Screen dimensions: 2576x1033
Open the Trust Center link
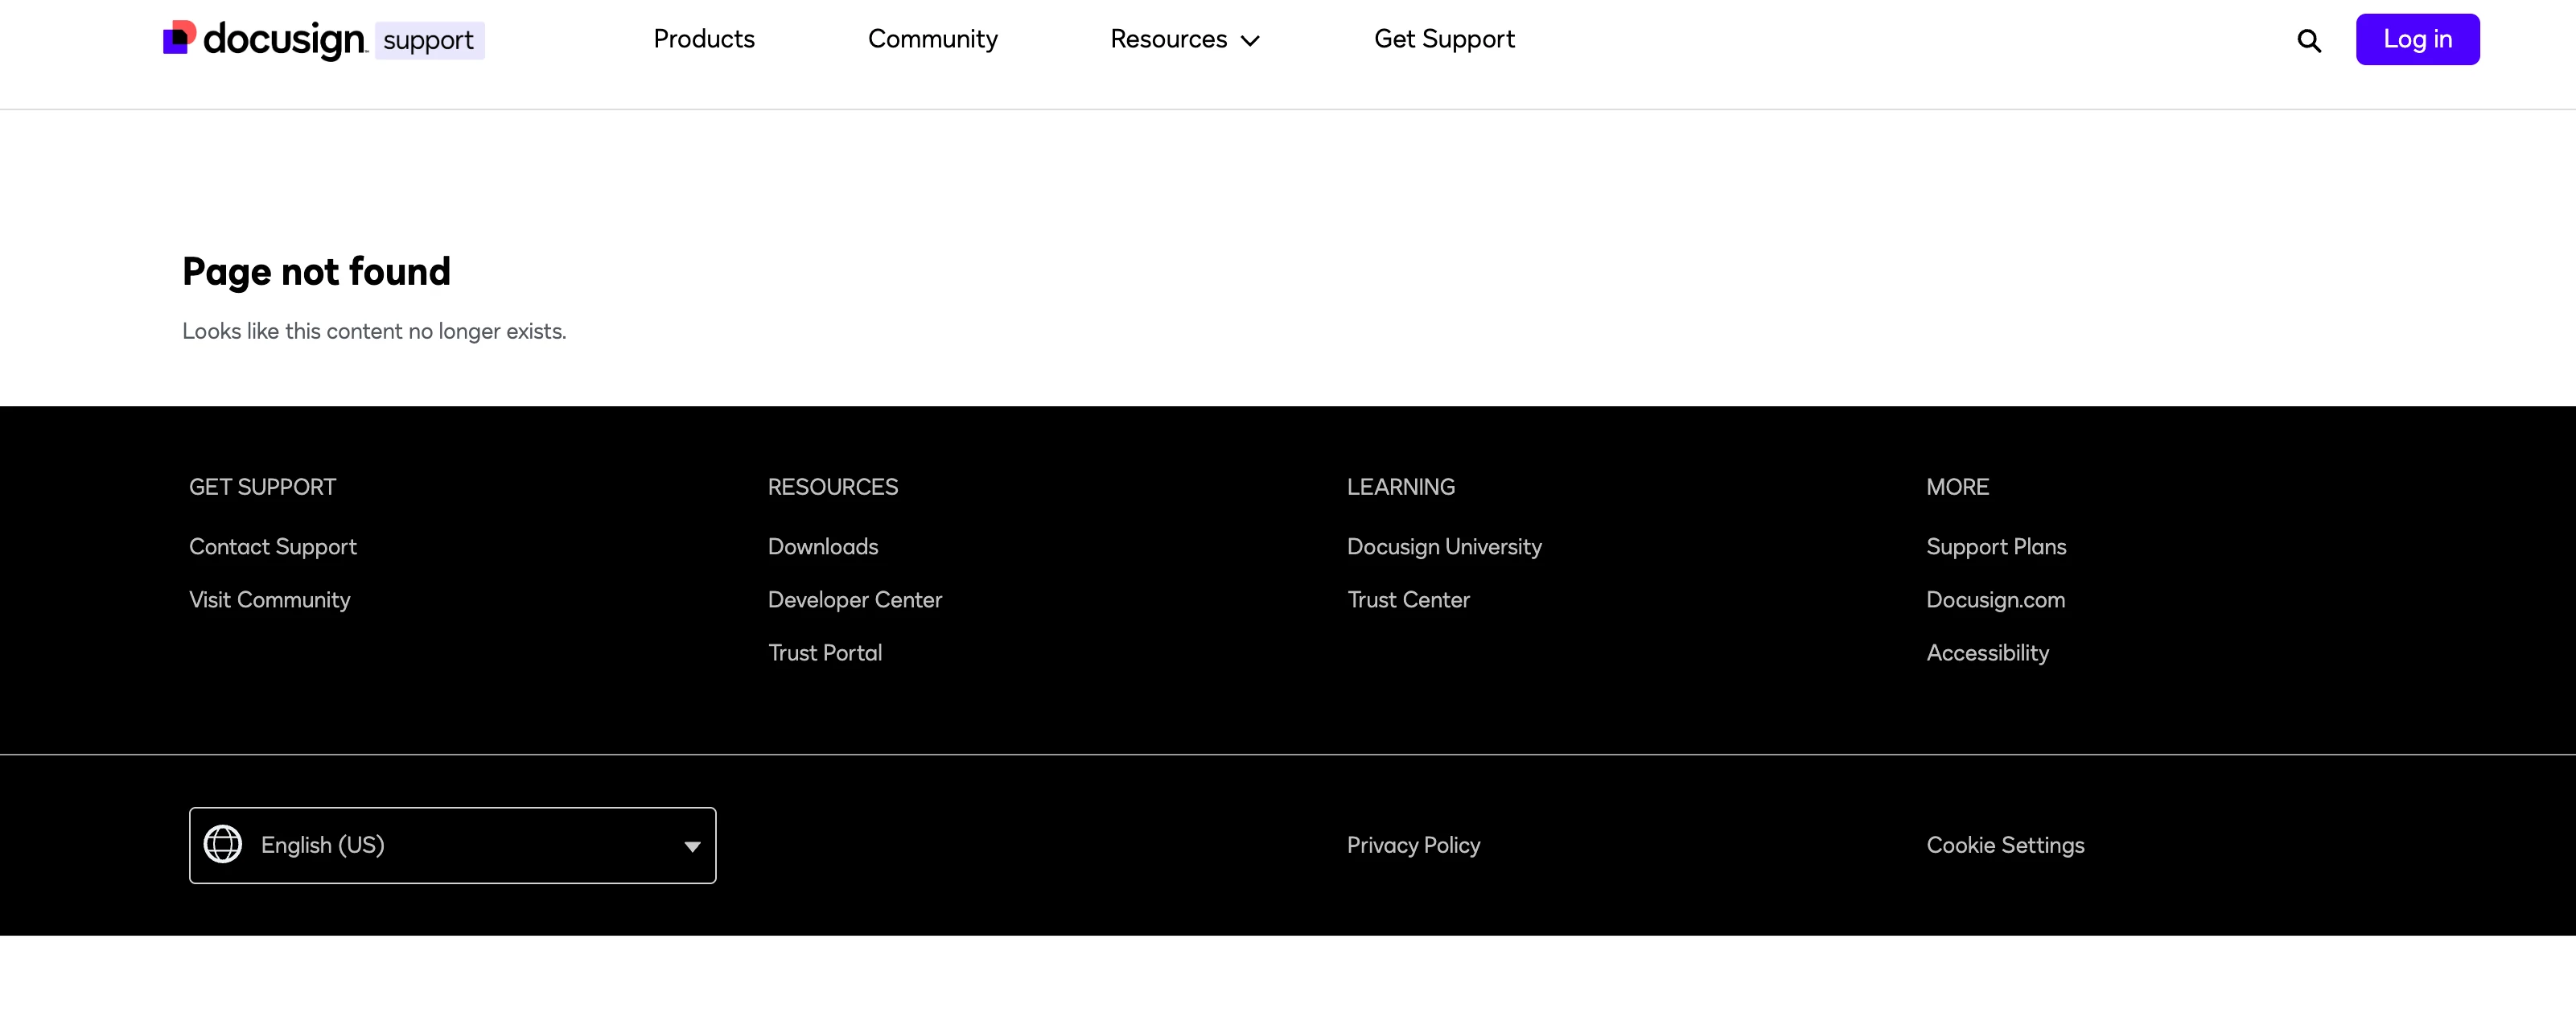click(1408, 599)
